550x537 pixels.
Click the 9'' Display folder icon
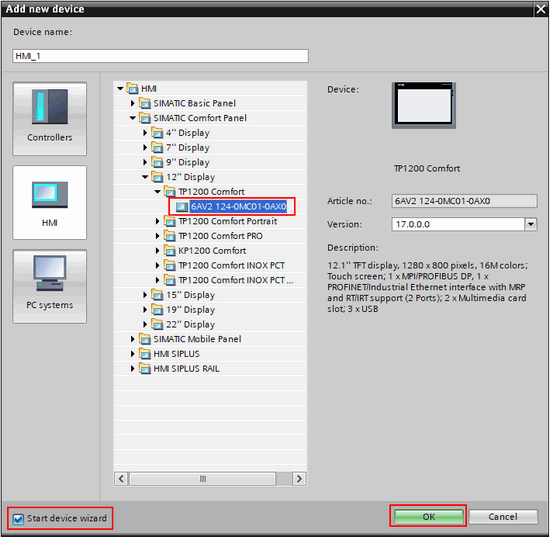pyautogui.click(x=157, y=162)
